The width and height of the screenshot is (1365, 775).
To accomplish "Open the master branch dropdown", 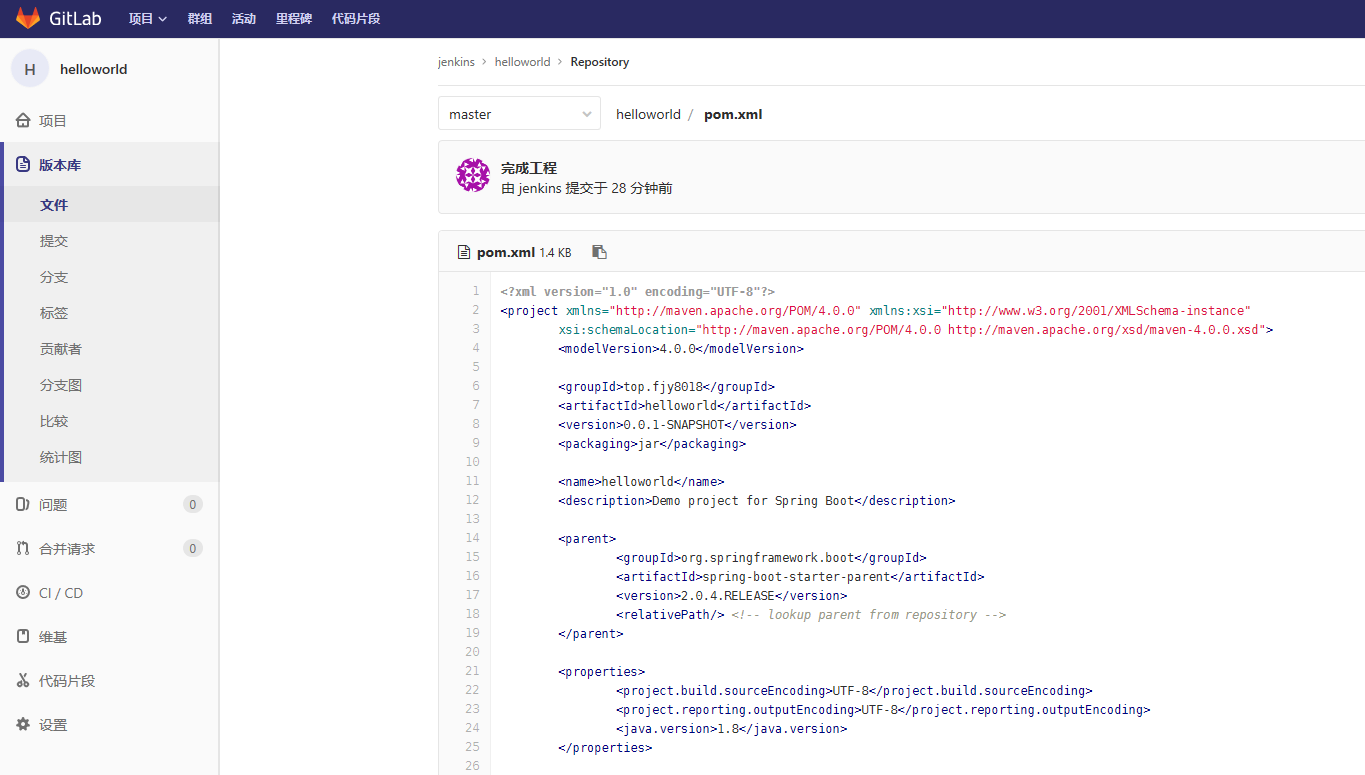I will coord(519,114).
